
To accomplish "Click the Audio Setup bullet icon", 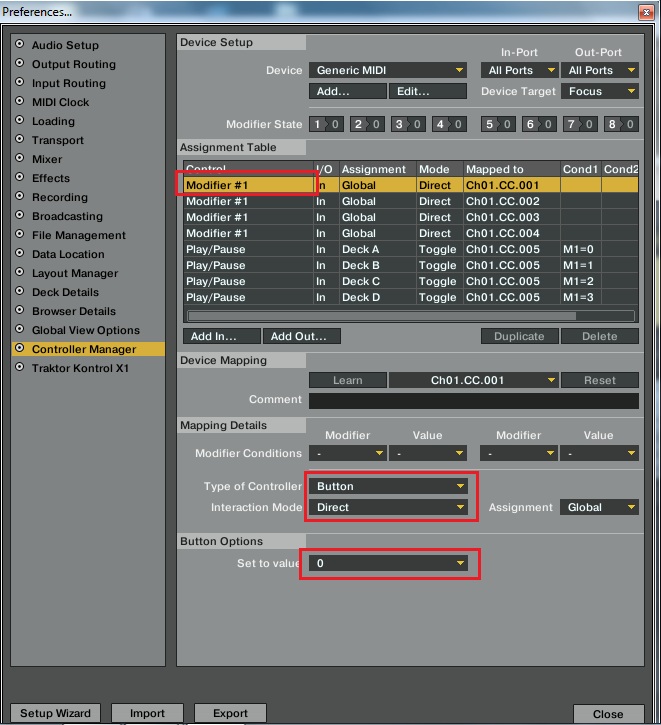I will click(19, 44).
